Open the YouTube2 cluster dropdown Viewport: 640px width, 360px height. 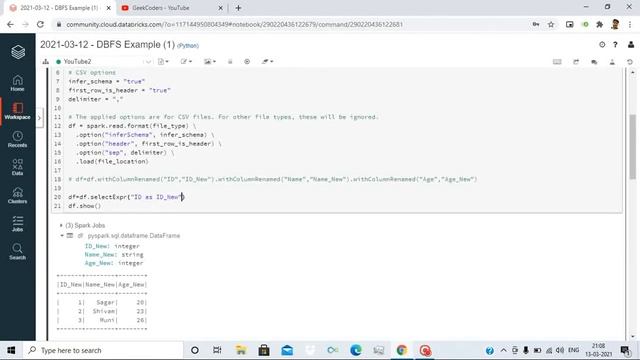104,62
